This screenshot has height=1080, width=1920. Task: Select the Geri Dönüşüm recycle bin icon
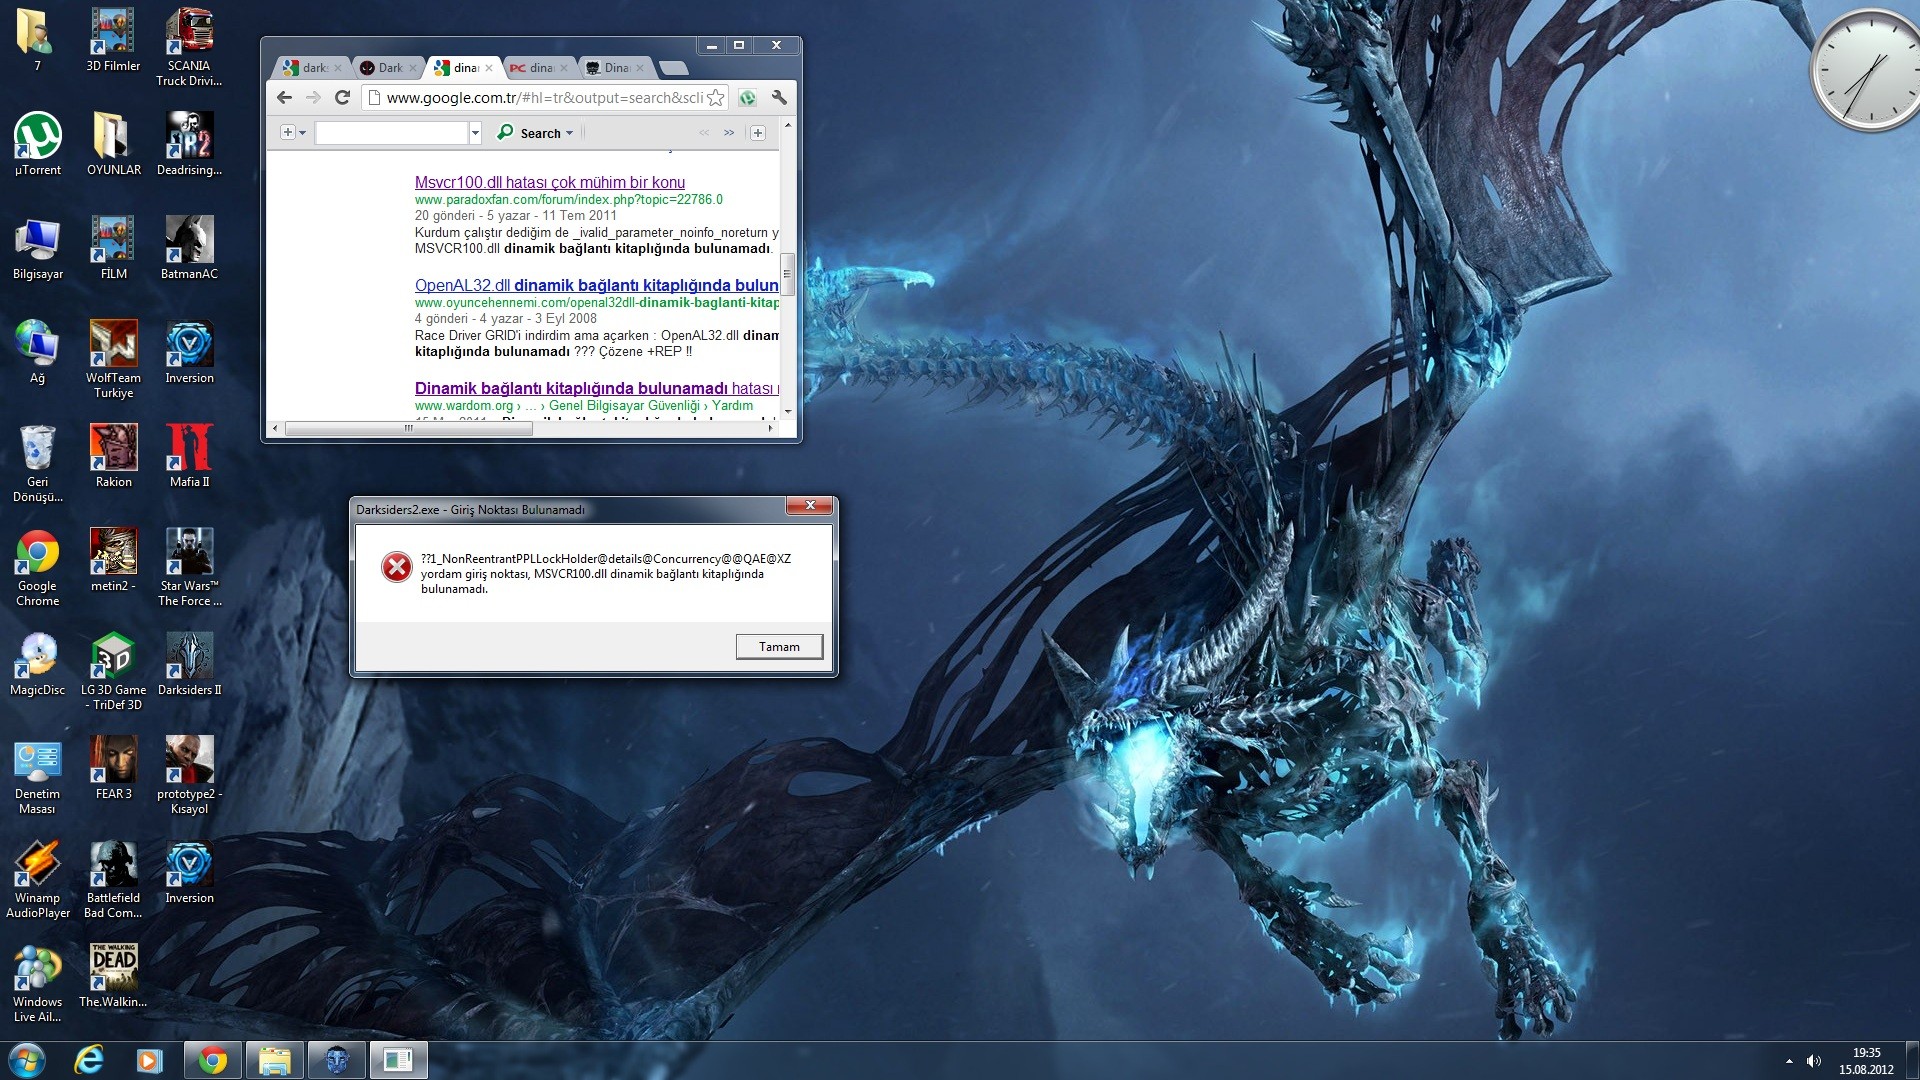38,463
